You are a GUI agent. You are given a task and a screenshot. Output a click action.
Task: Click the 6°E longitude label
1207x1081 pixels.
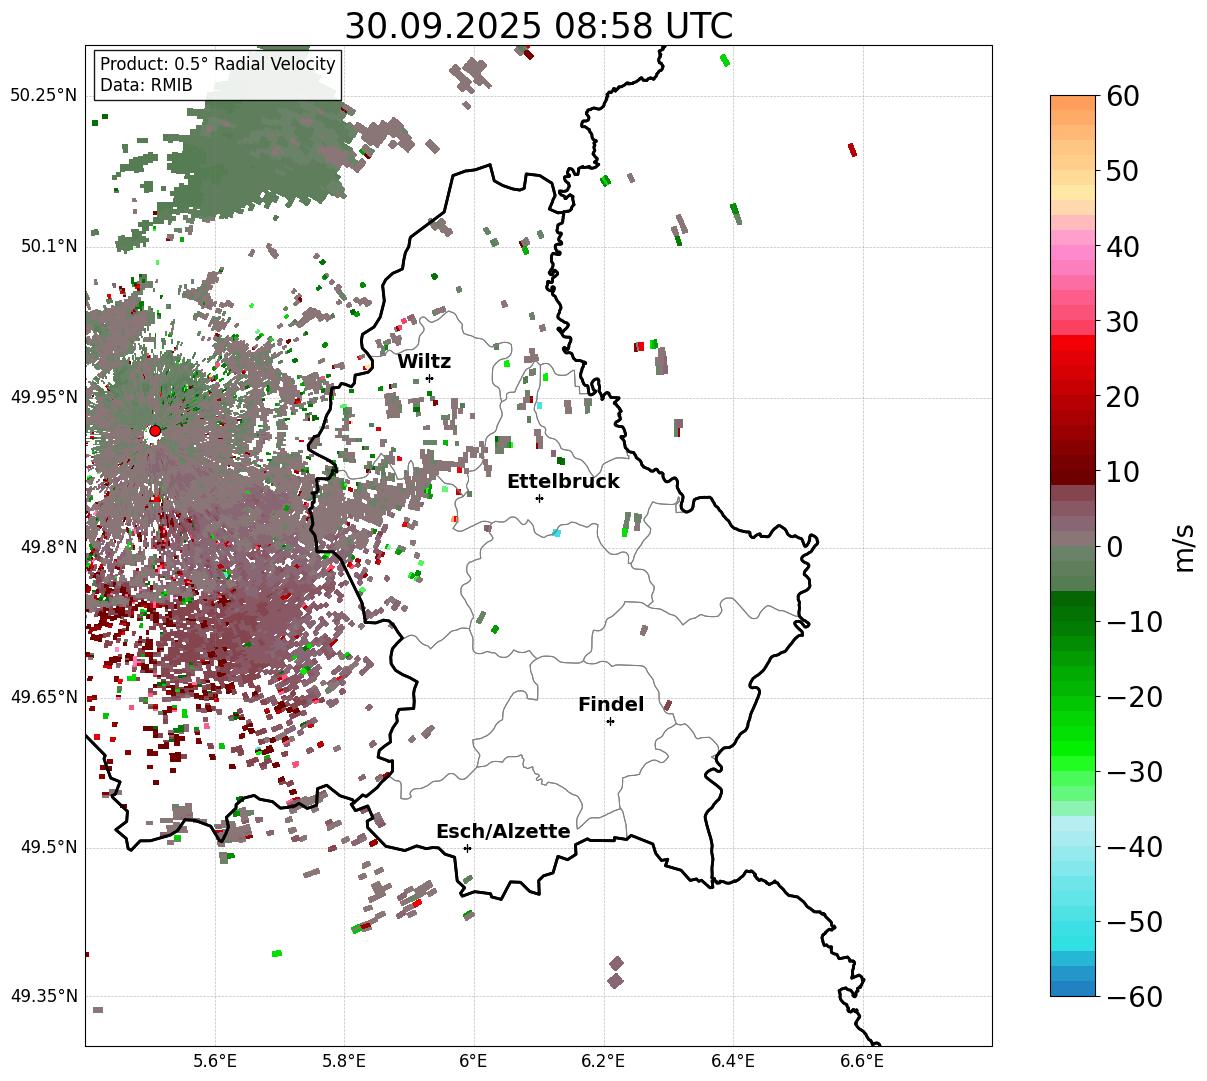click(x=474, y=1062)
